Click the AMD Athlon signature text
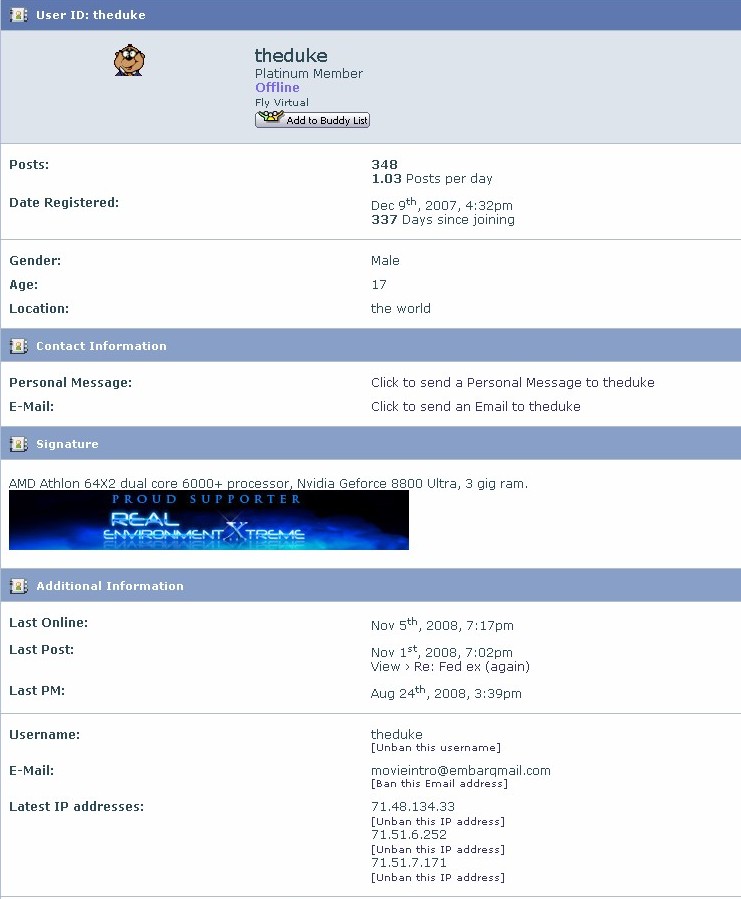Viewport: 741px width, 899px height. [268, 483]
